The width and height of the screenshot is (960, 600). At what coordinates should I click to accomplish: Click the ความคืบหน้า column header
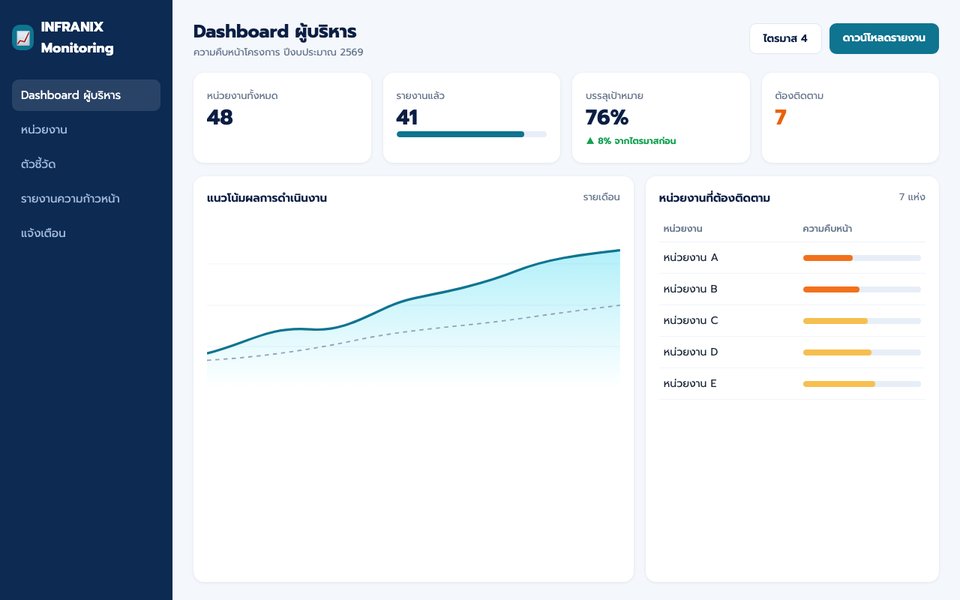827,228
